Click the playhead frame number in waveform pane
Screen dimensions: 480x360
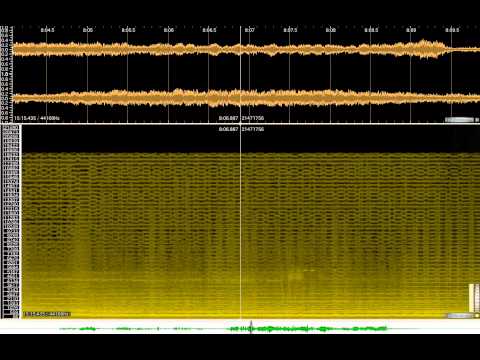pyautogui.click(x=253, y=118)
